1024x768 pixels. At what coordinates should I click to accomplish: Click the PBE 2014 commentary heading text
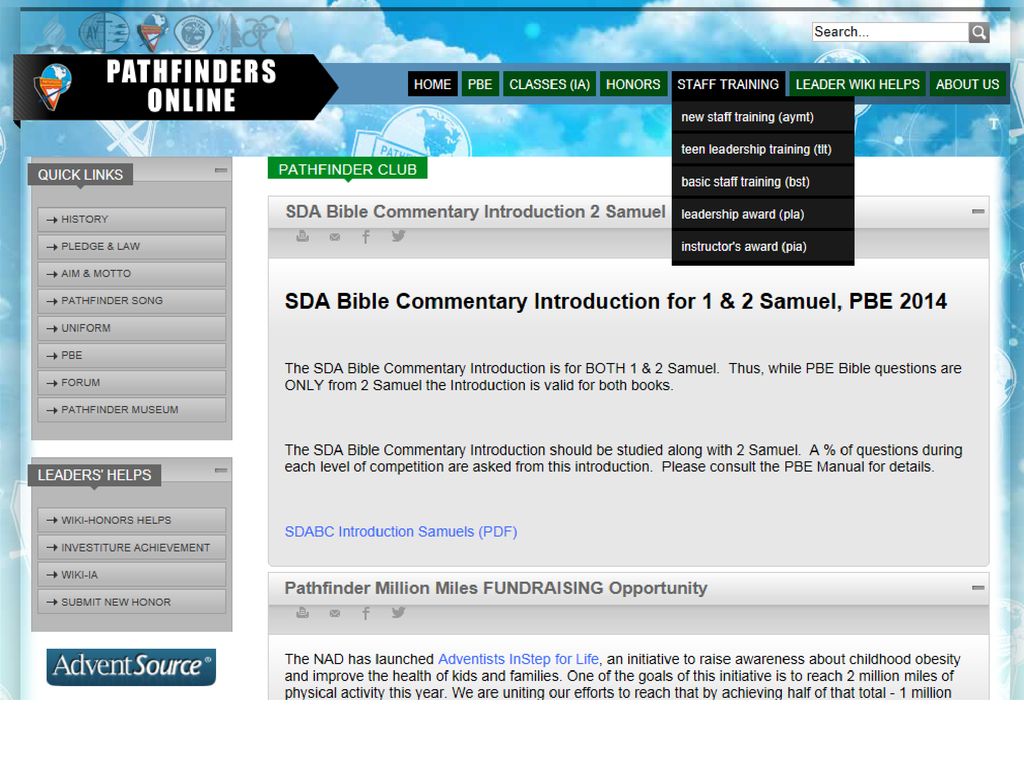(616, 301)
